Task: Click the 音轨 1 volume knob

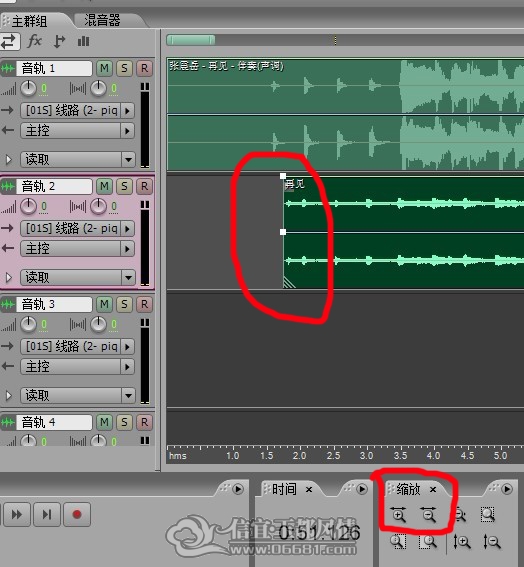Action: click(28, 88)
